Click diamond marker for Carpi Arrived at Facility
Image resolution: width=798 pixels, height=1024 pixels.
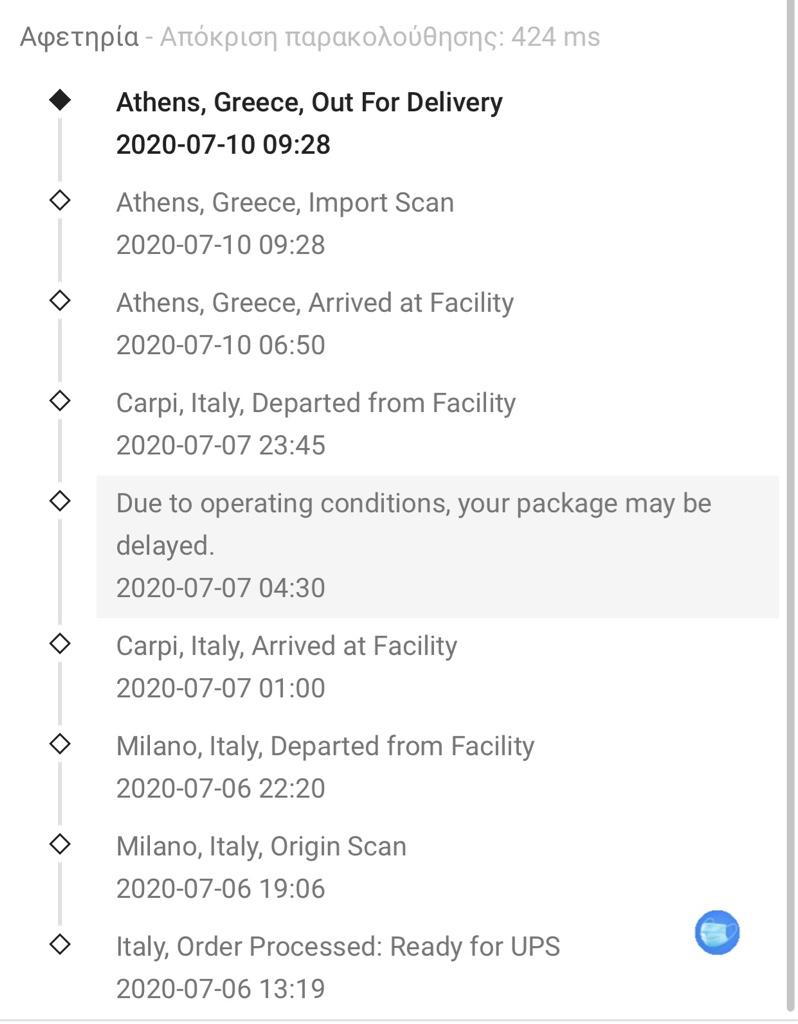(60, 643)
